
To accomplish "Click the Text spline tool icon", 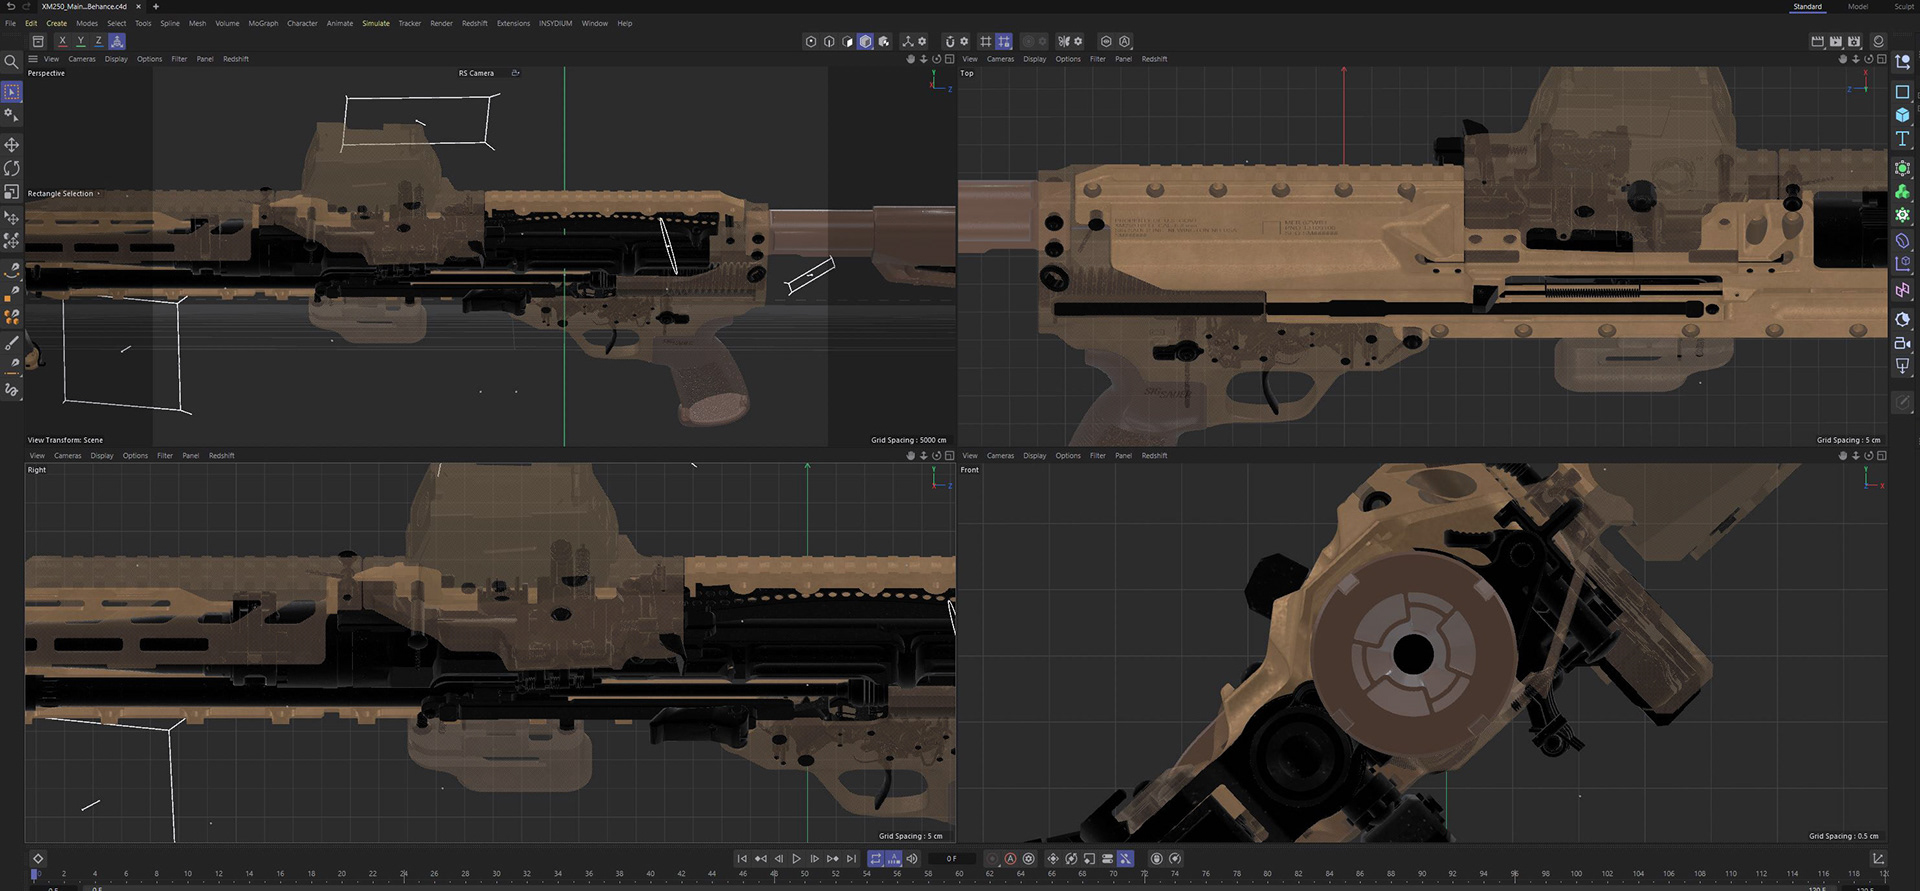I will (x=1902, y=139).
